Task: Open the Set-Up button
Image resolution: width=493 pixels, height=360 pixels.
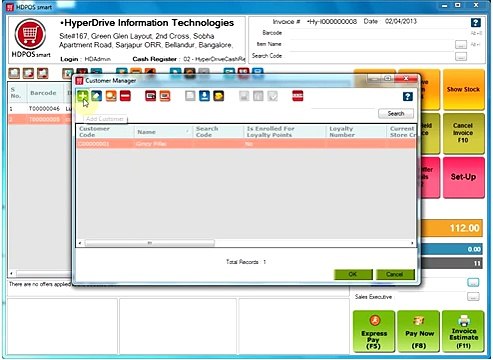Action: [x=463, y=177]
